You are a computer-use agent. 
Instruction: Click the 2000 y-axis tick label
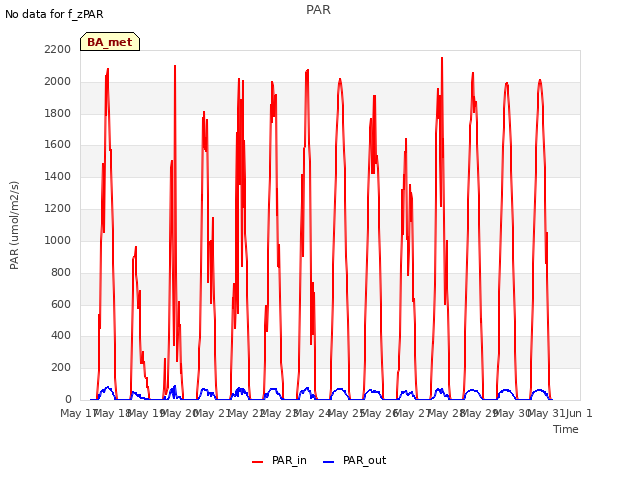coord(58,81)
